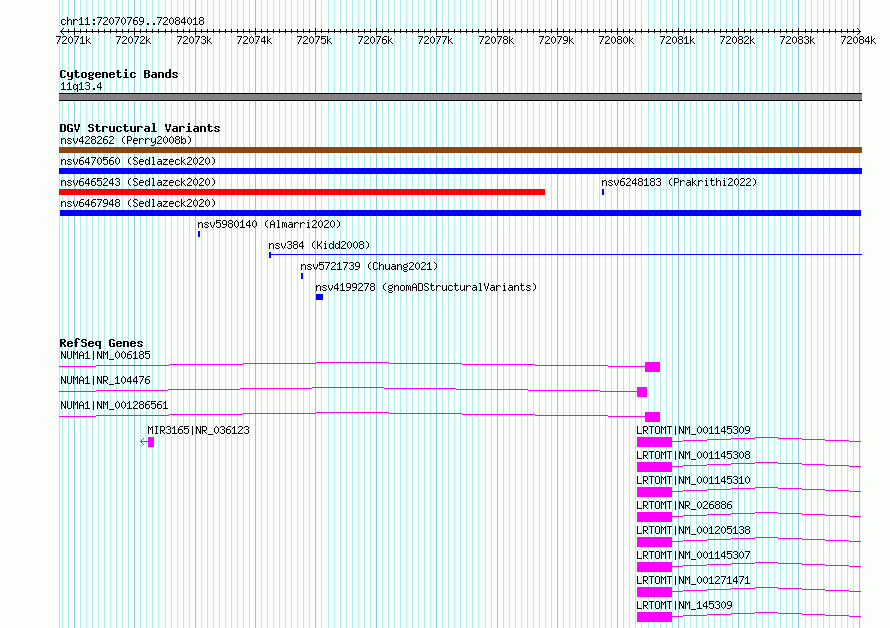Open the DGV Structural Variants track title
Screen dimensions: 890x628
(140, 128)
